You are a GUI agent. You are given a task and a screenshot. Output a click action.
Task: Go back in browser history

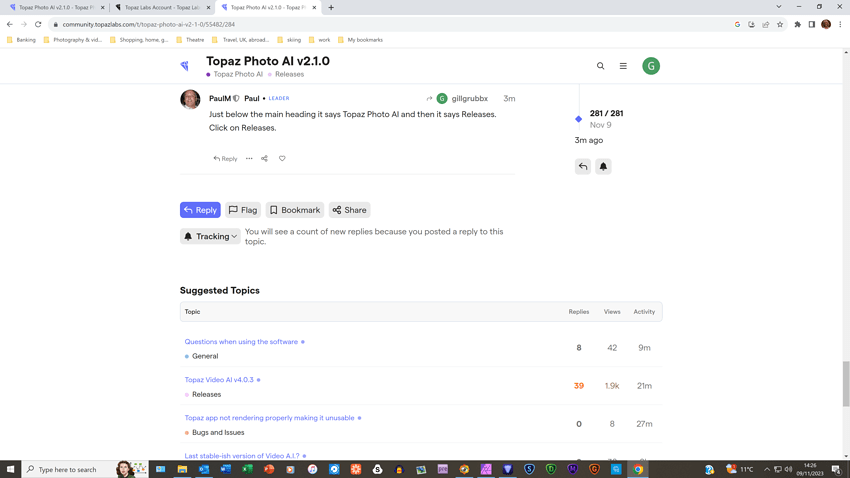(10, 24)
